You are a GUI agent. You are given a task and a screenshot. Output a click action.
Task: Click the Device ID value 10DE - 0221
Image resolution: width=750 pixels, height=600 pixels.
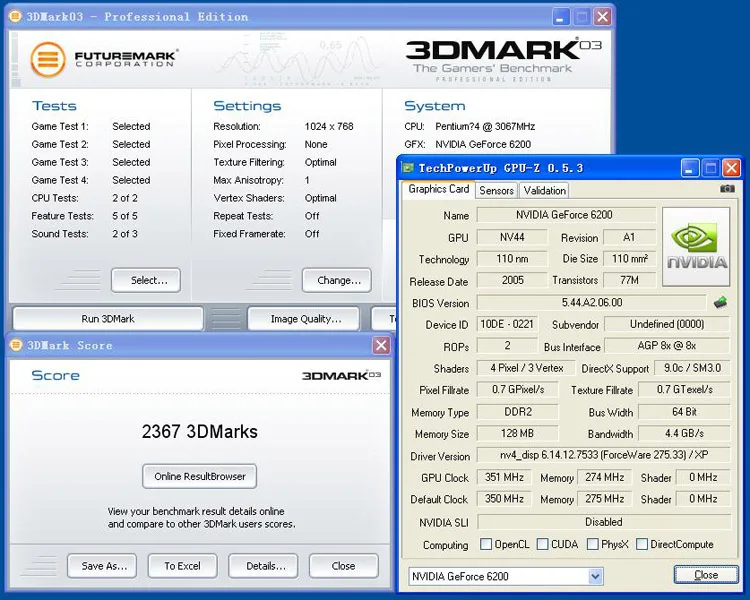point(507,324)
